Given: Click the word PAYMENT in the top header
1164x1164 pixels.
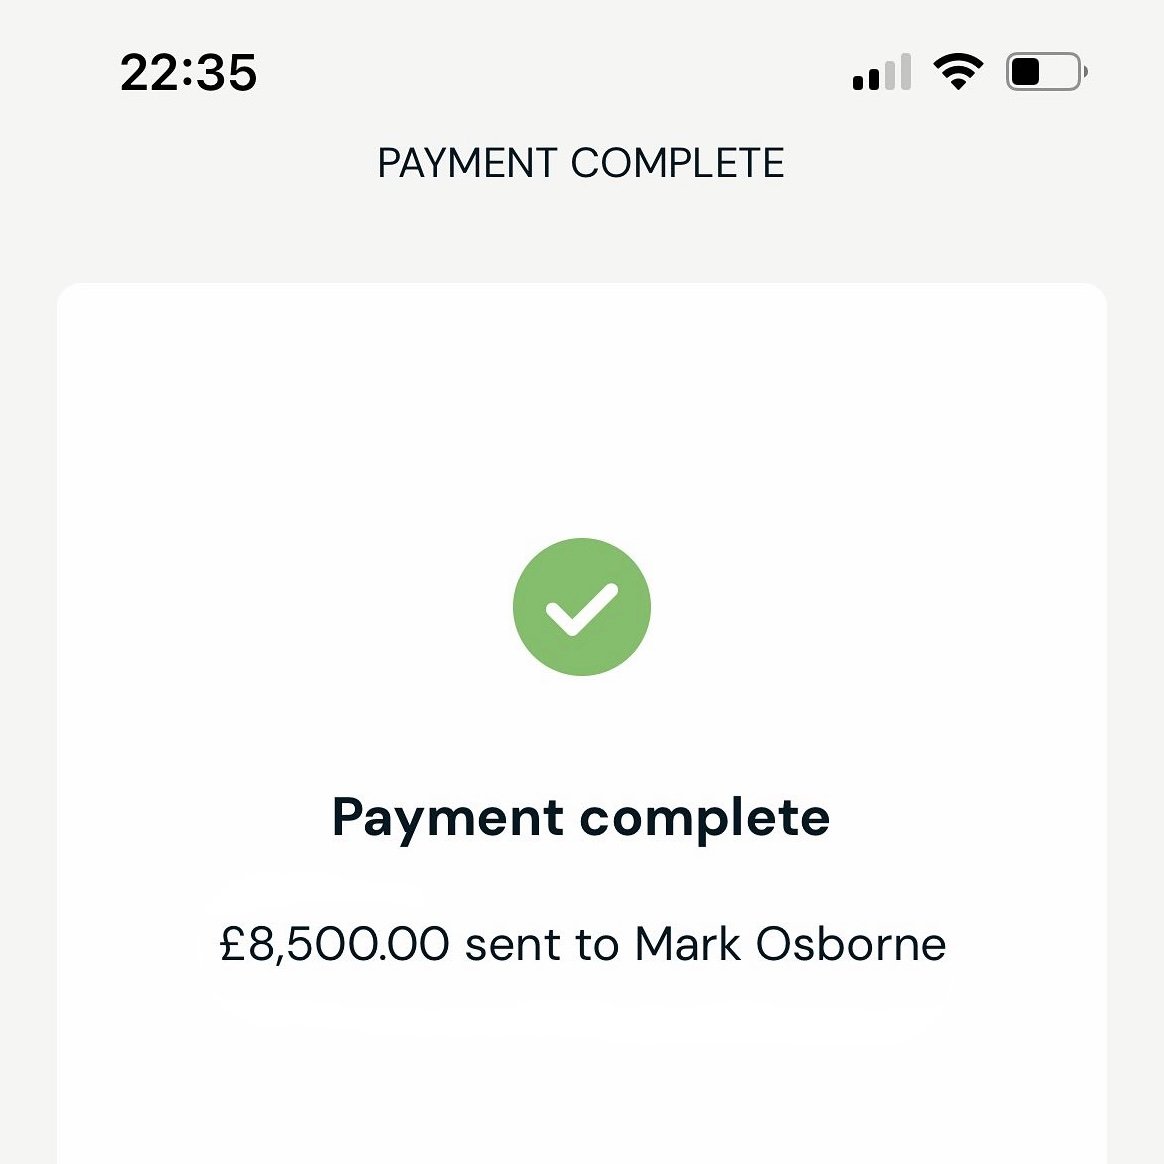Looking at the screenshot, I should [467, 164].
